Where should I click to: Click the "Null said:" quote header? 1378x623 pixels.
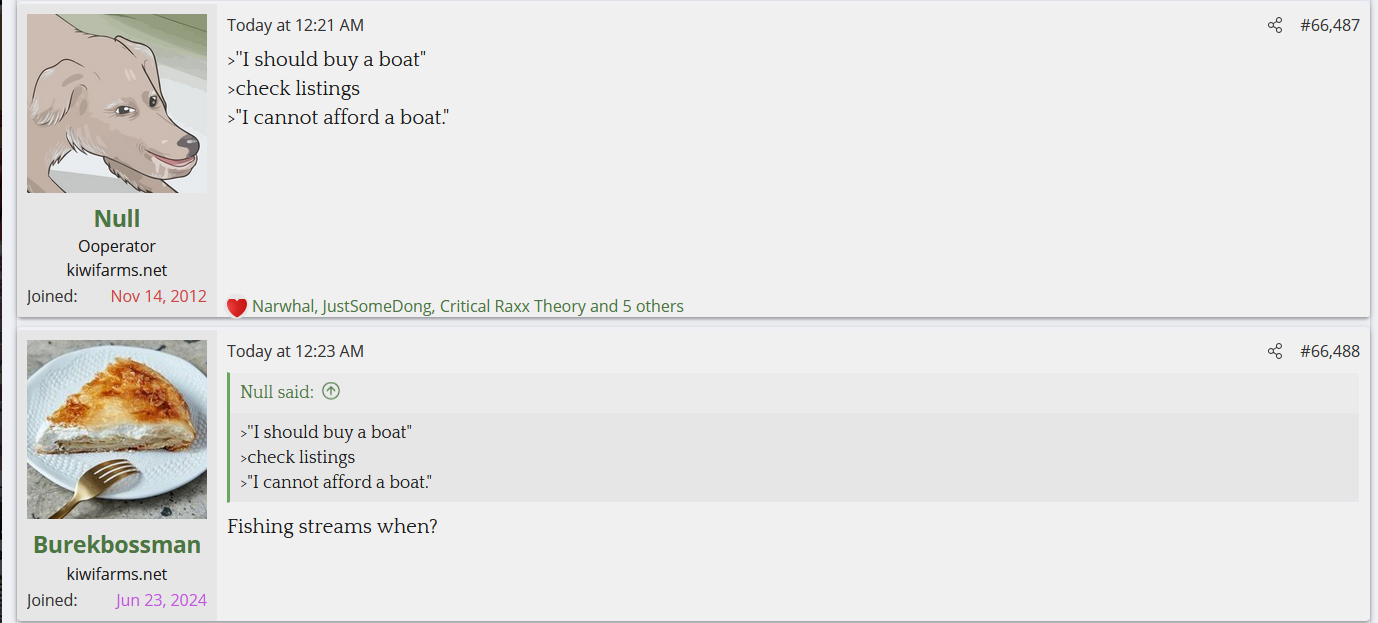click(277, 392)
